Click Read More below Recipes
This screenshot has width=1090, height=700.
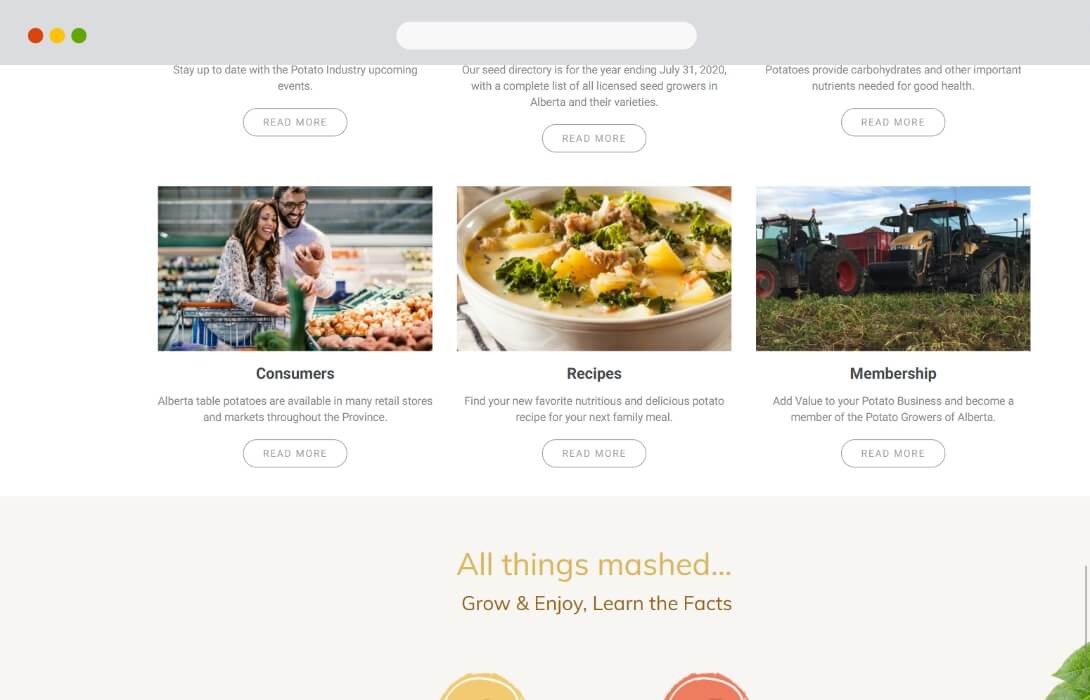(594, 453)
